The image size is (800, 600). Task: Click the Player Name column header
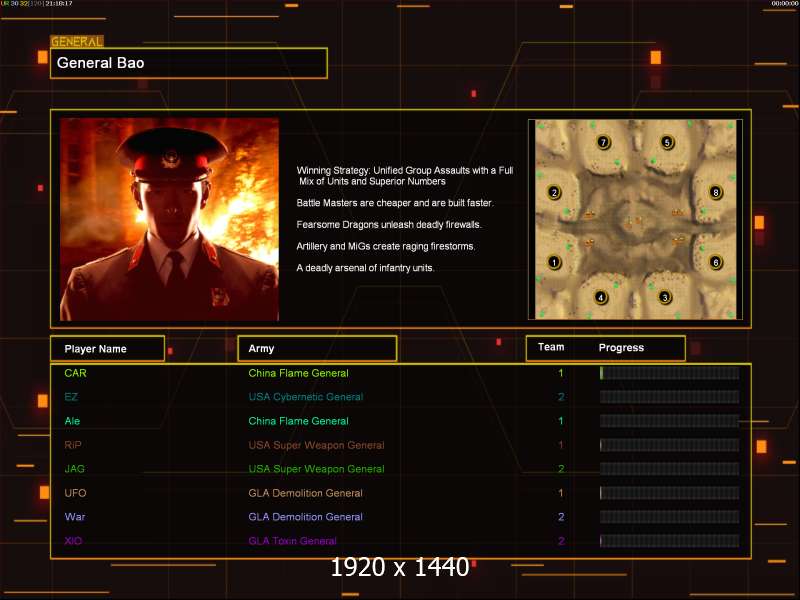point(108,349)
